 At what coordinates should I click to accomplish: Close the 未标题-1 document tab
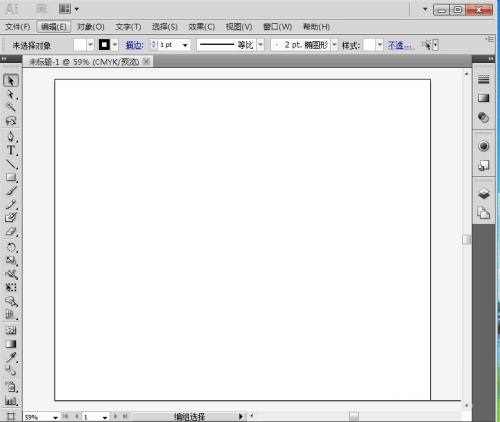pos(146,61)
